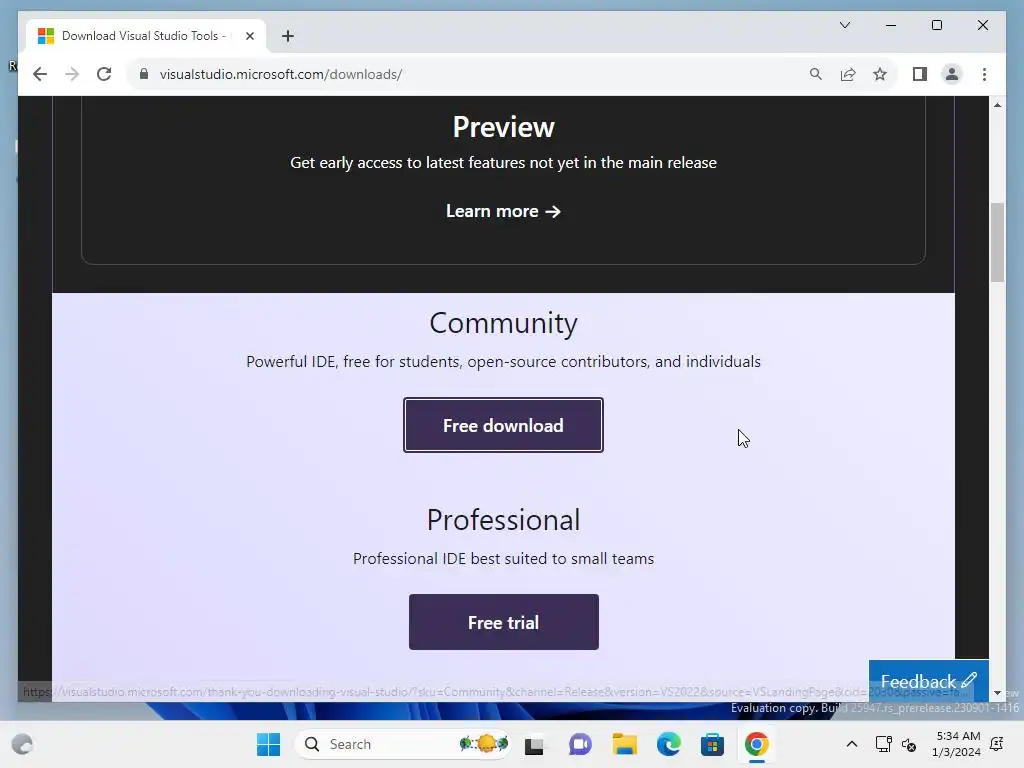Image resolution: width=1024 pixels, height=768 pixels.
Task: Follow the Learn more link under Preview
Action: click(x=504, y=211)
